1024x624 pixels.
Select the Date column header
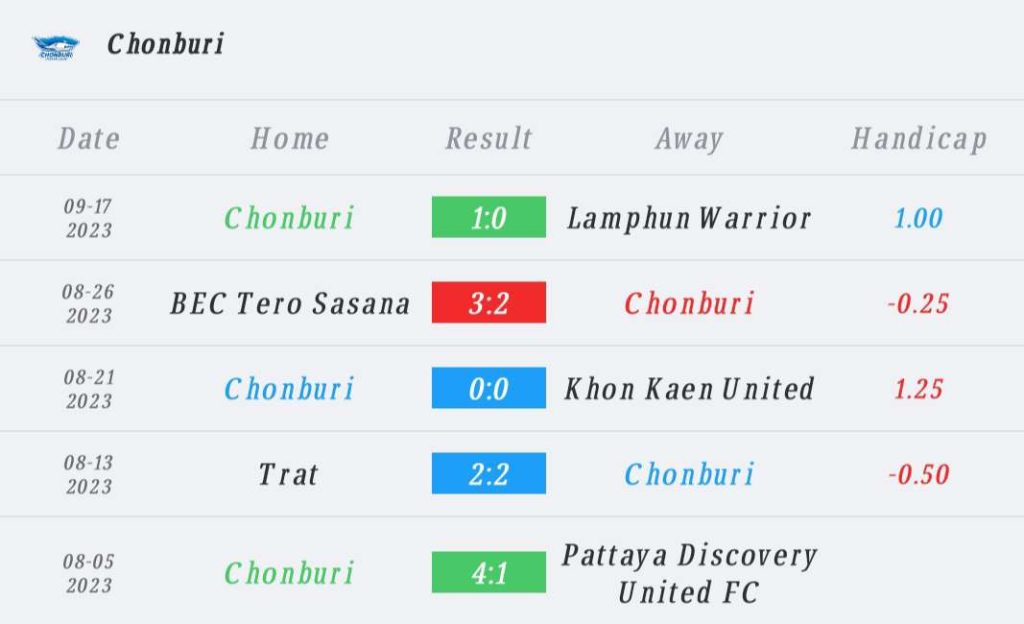pos(89,138)
